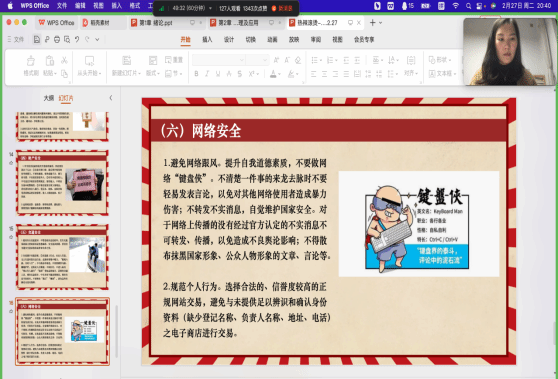Viewport: 558px width, 379px height.
Task: Click the clear formatting eraser icon
Action: click(x=298, y=60)
